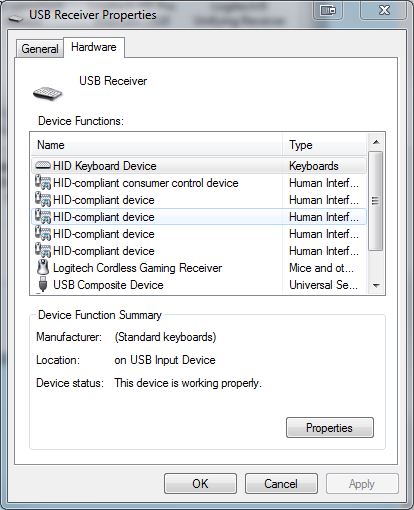Sort the list by Type column header
Viewport: 414px width, 510px height.
(x=325, y=145)
